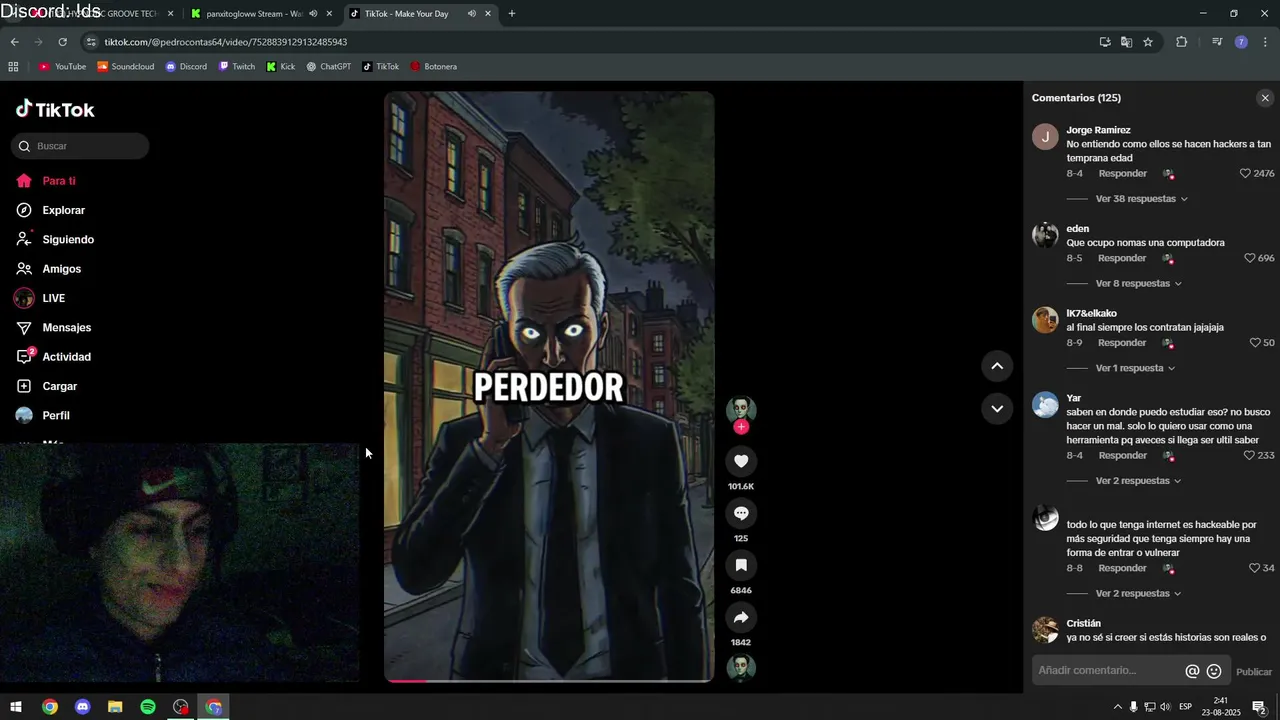Screen dimensions: 1280x720
Task: Open YouTube bookmark
Action: pos(62,67)
